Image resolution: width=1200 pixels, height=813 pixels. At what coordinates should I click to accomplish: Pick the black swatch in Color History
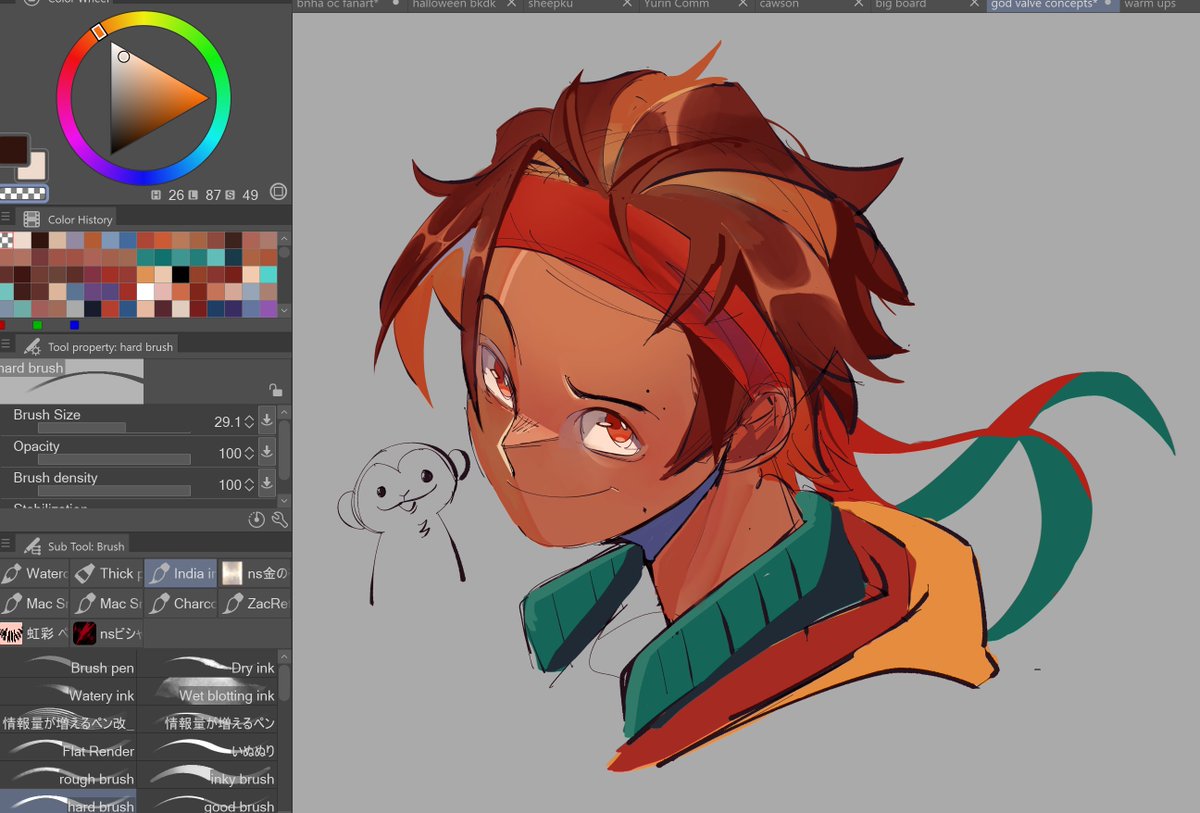coord(180,274)
